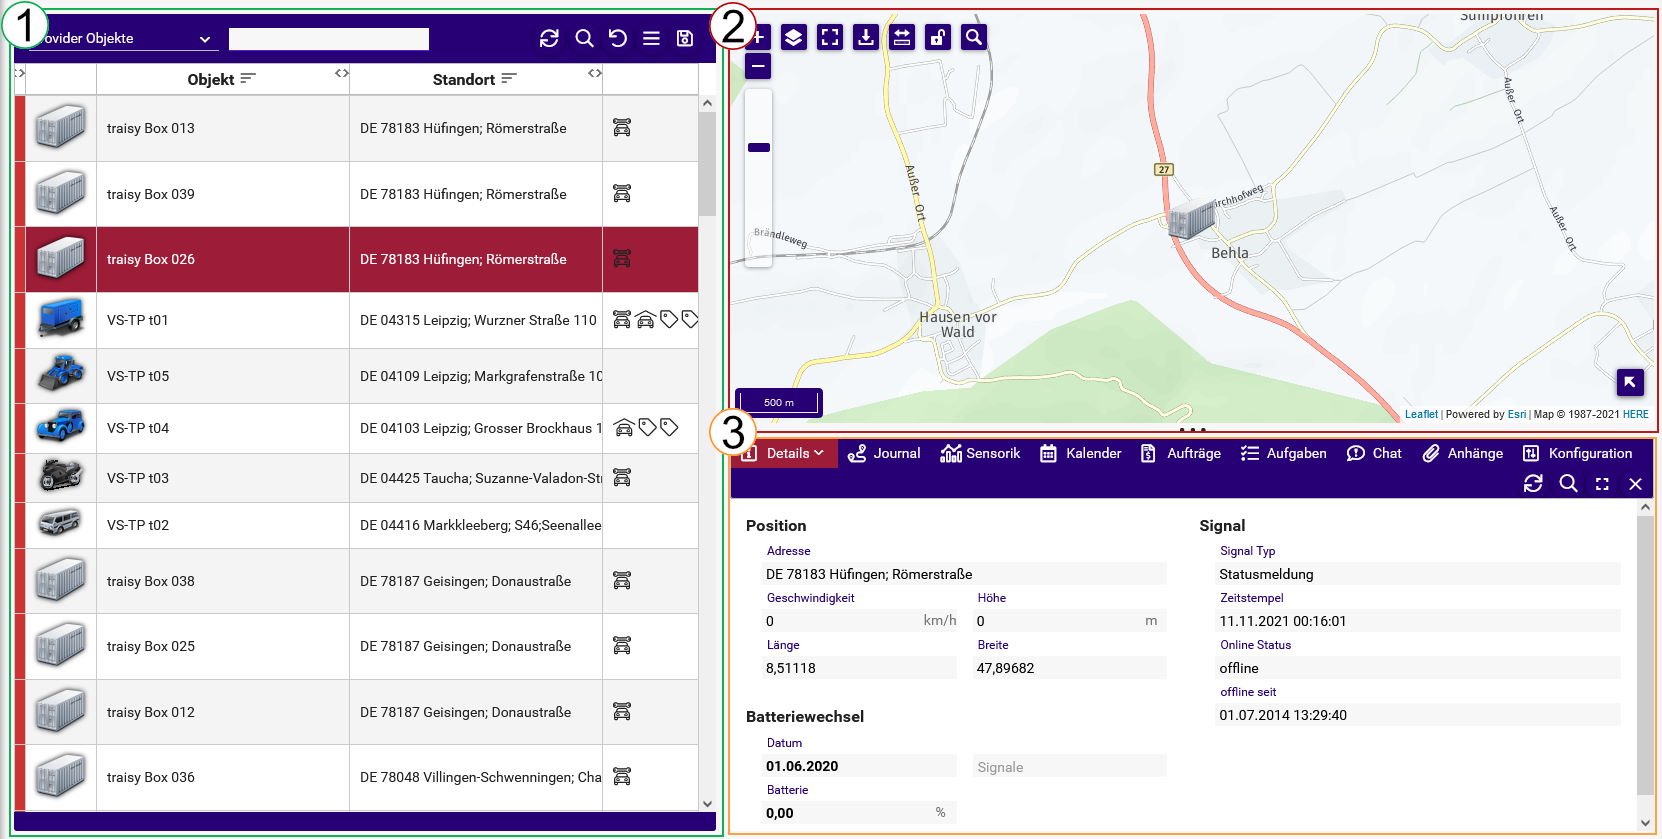Click the map download icon

(866, 38)
